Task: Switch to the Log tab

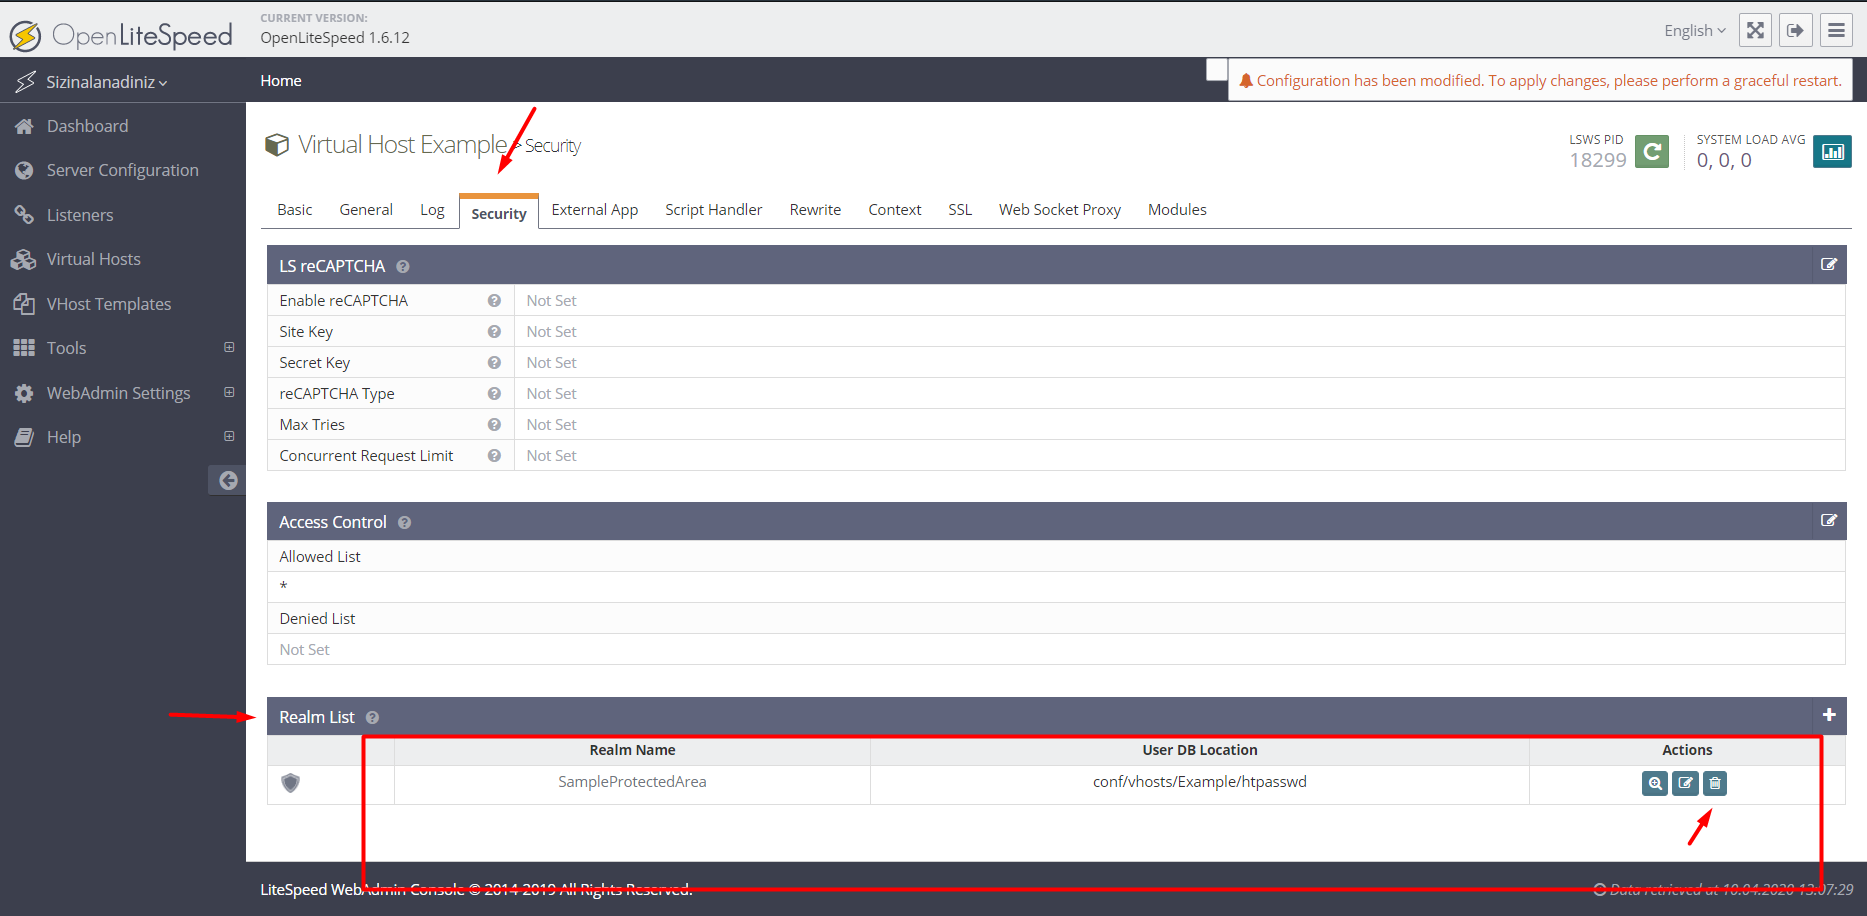Action: click(x=432, y=210)
